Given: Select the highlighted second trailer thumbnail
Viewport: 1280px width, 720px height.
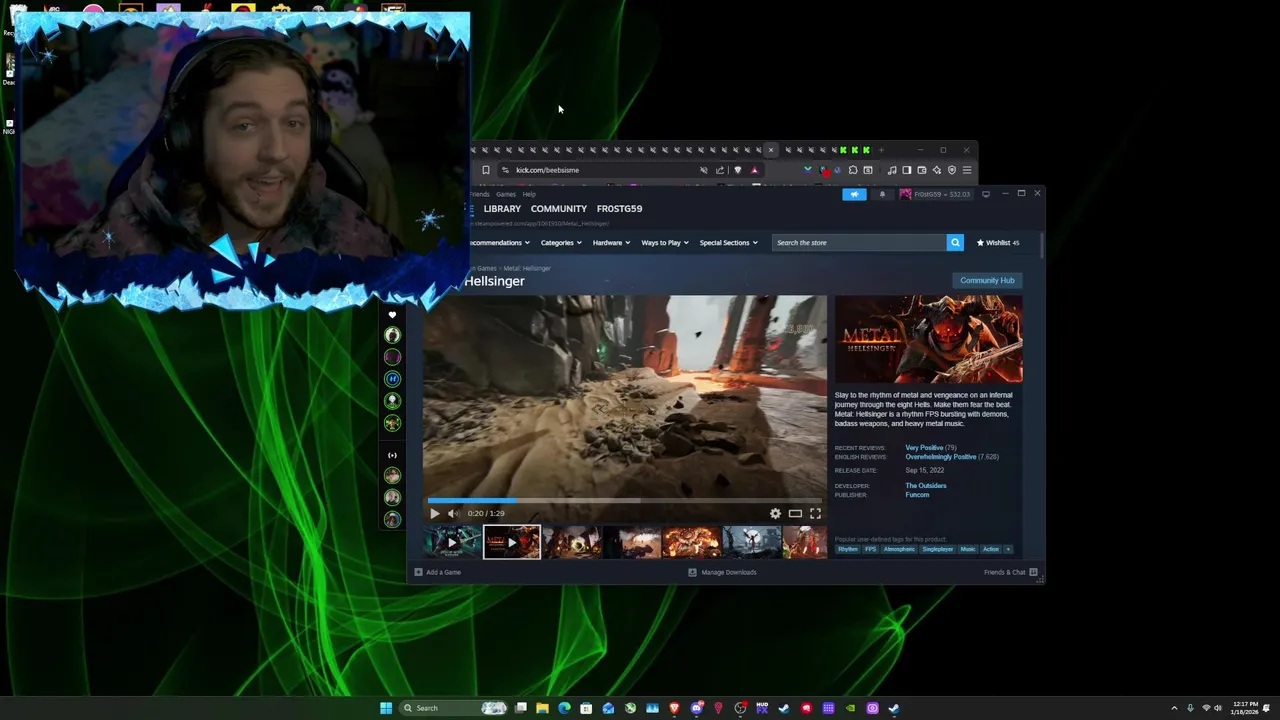Looking at the screenshot, I should [512, 542].
